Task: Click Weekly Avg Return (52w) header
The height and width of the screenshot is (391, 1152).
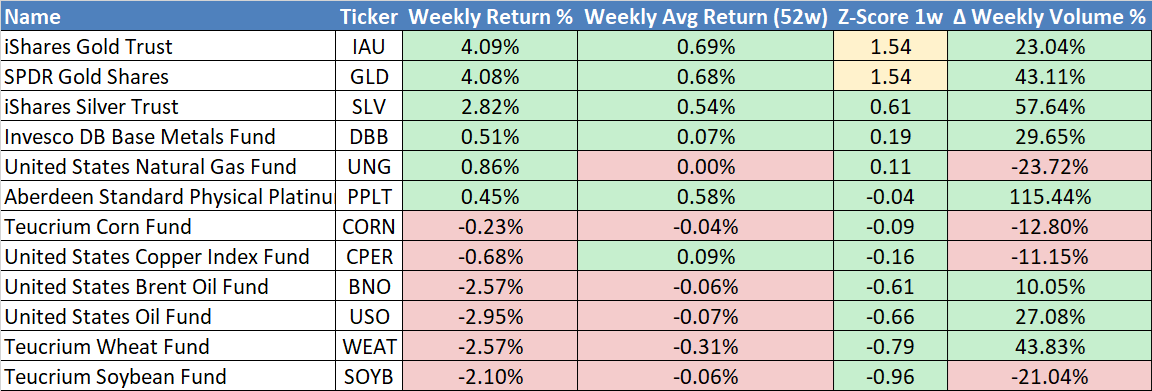Action: 706,16
